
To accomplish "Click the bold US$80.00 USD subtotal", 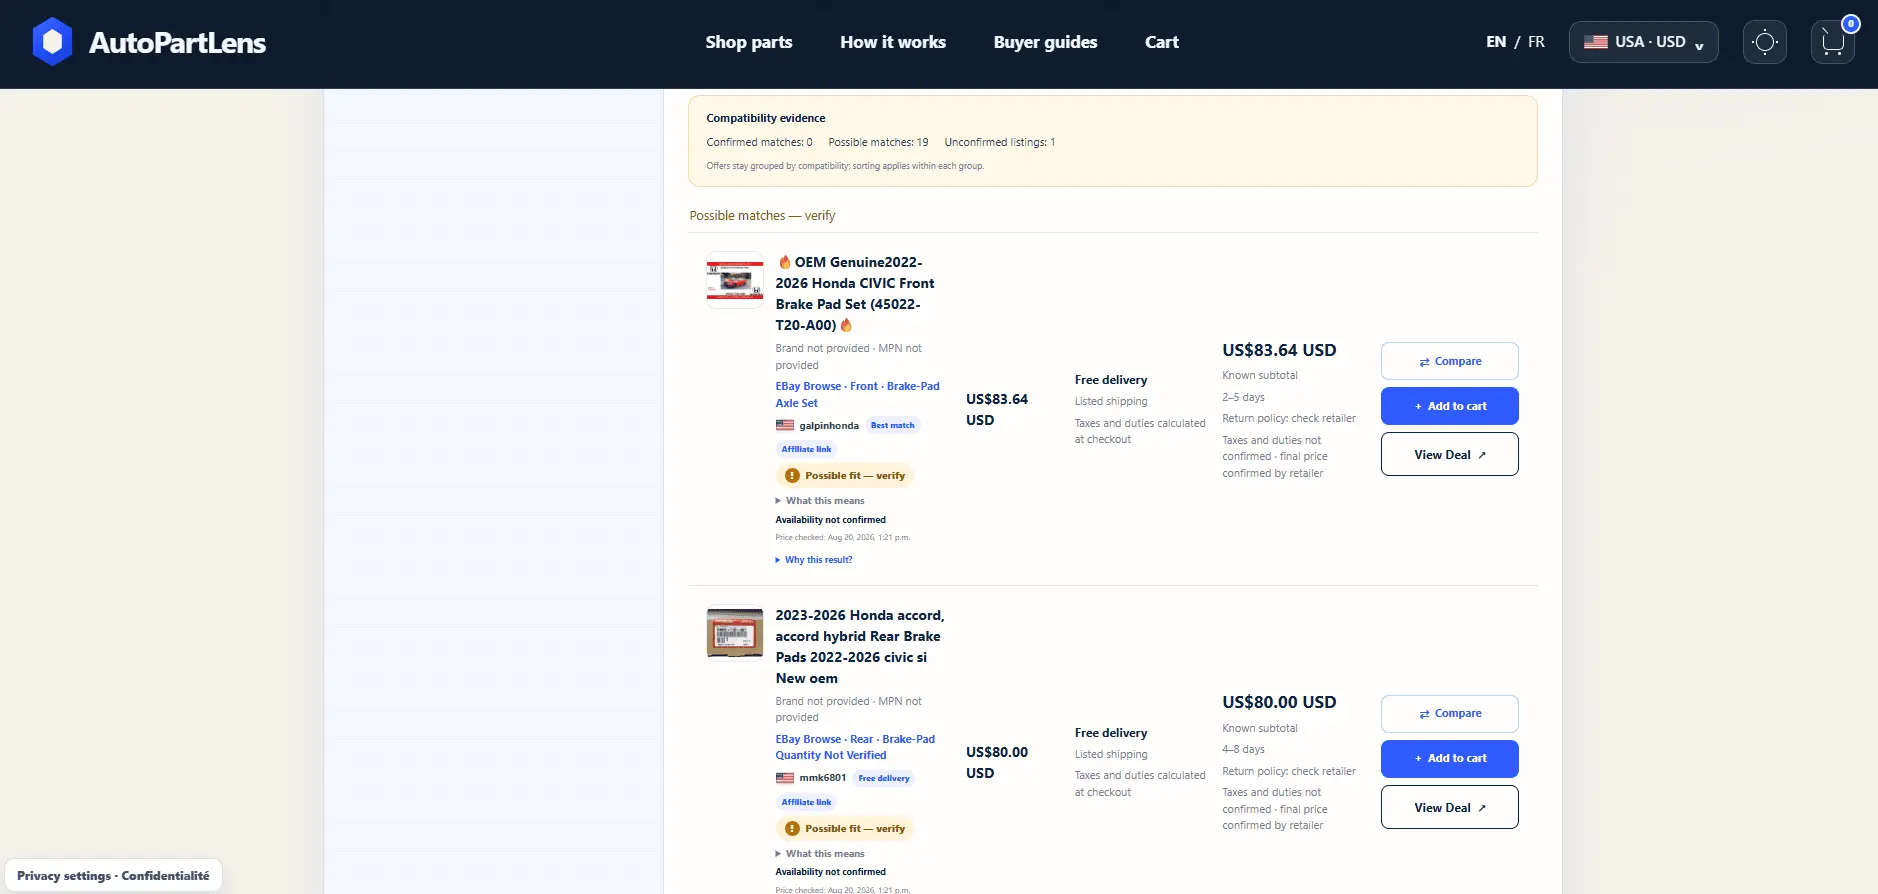I will 1279,702.
